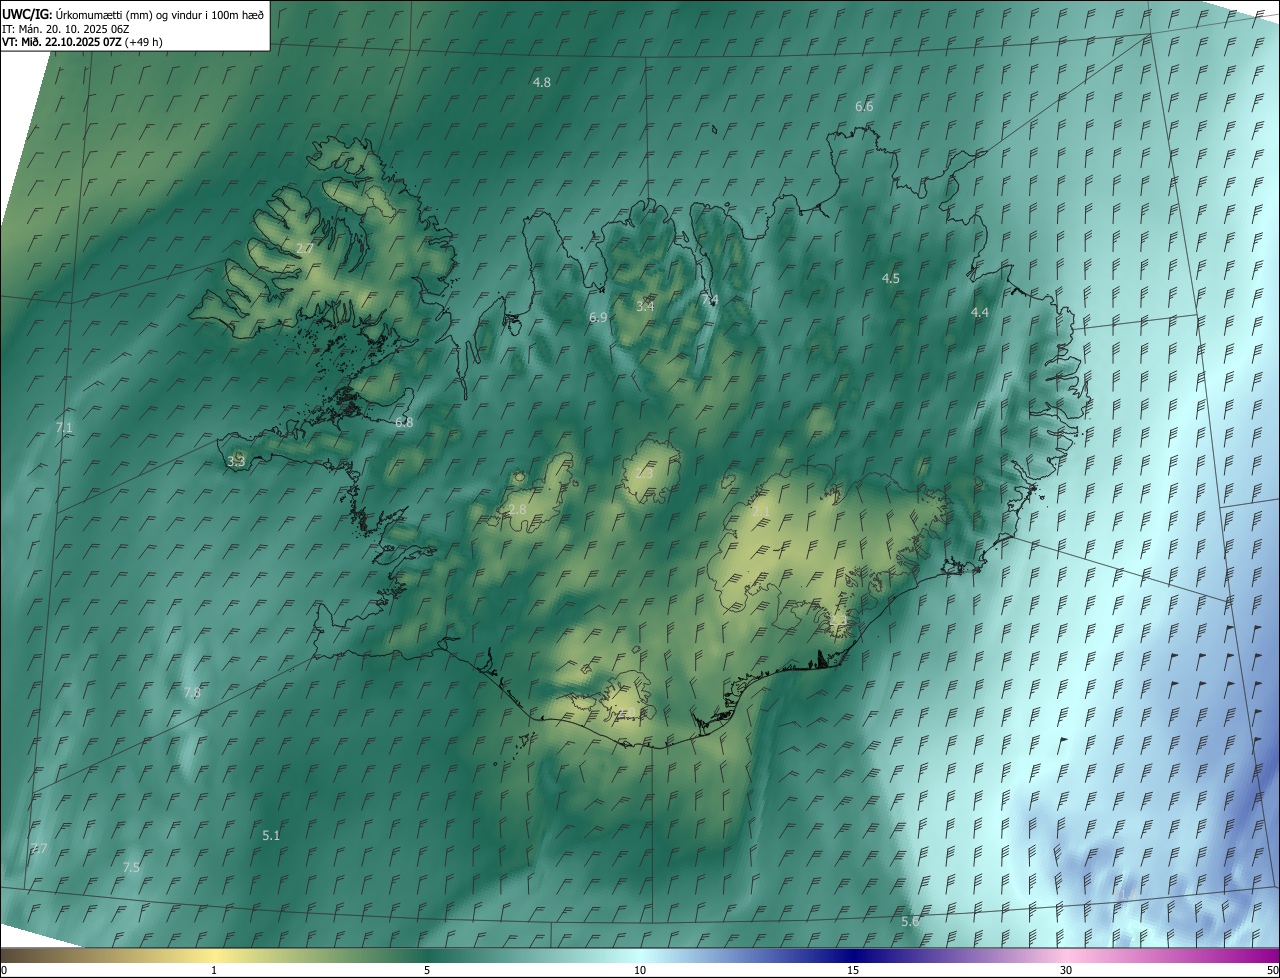Click the 2.3 value over Hofsjökull glacier

point(644,474)
